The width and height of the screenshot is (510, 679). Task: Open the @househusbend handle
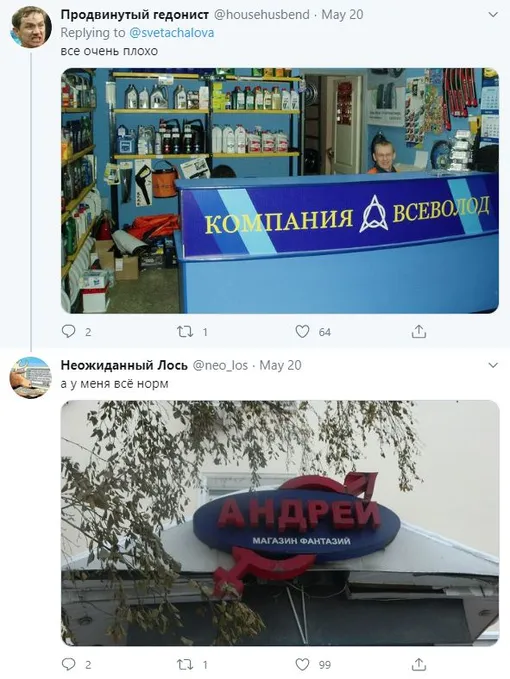[262, 15]
